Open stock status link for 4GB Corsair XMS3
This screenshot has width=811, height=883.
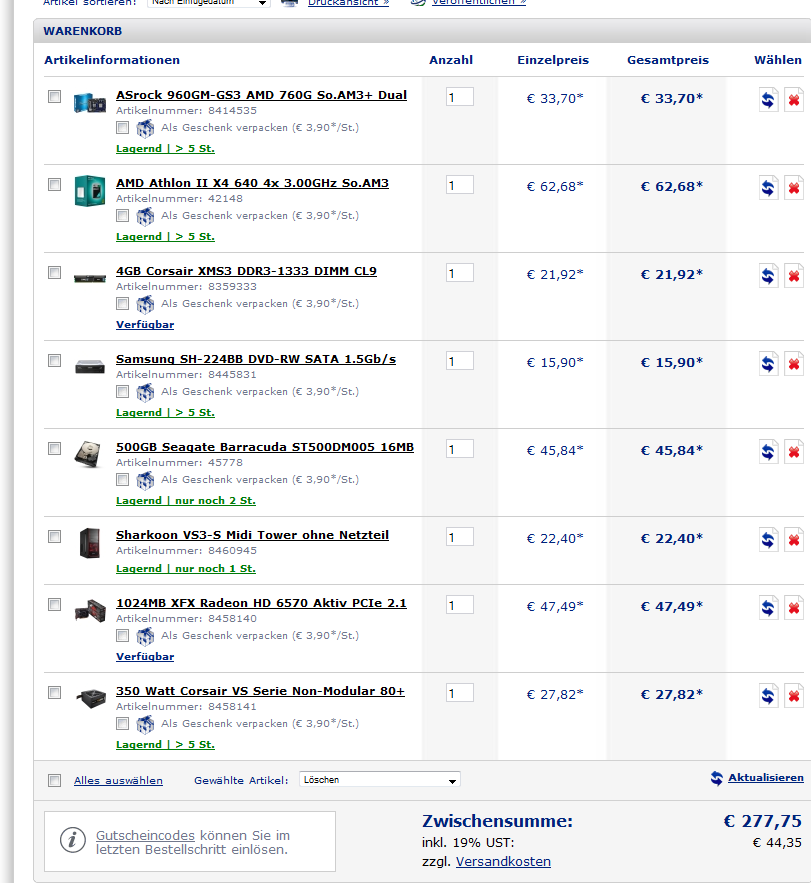point(145,325)
